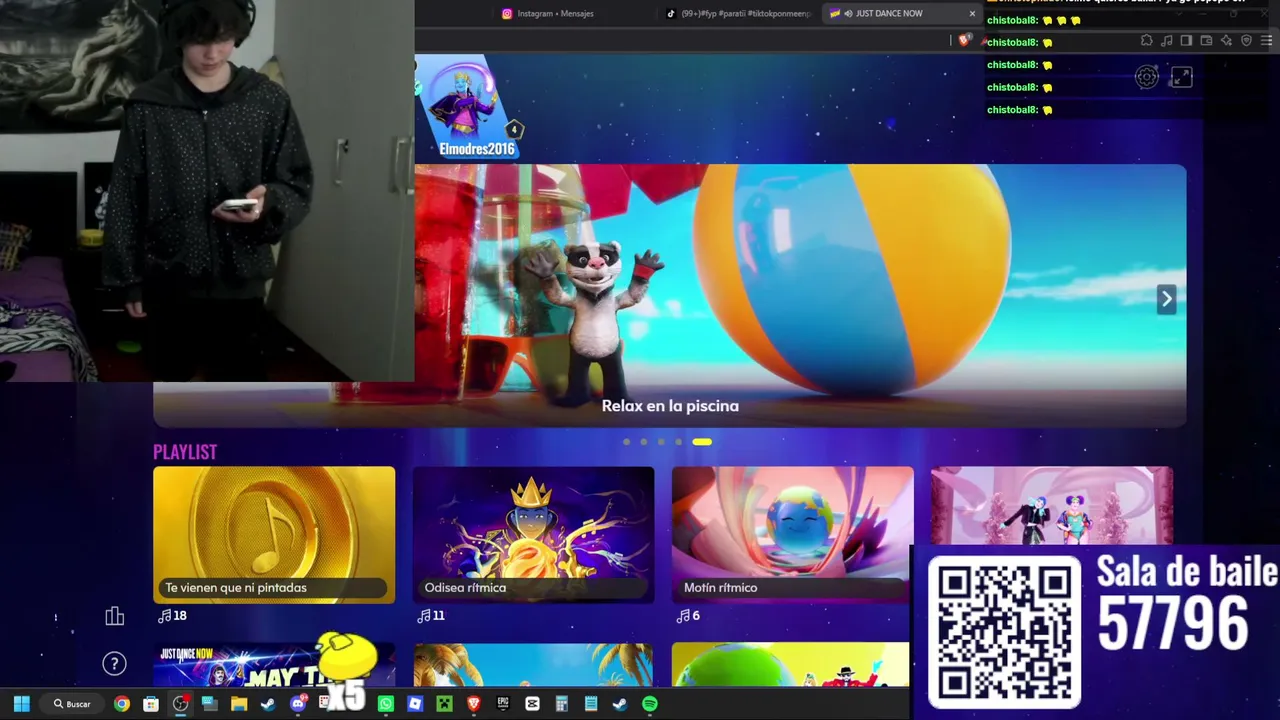Image resolution: width=1280 pixels, height=720 pixels.
Task: Click the Sala de baile QR code
Action: pos(1005,633)
